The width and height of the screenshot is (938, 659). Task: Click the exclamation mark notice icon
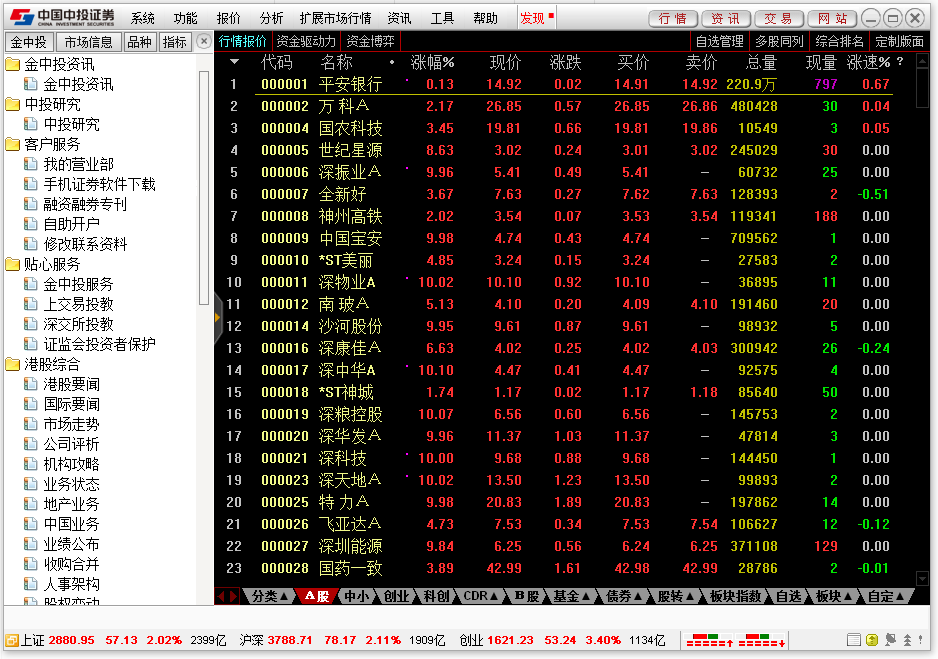point(922,640)
